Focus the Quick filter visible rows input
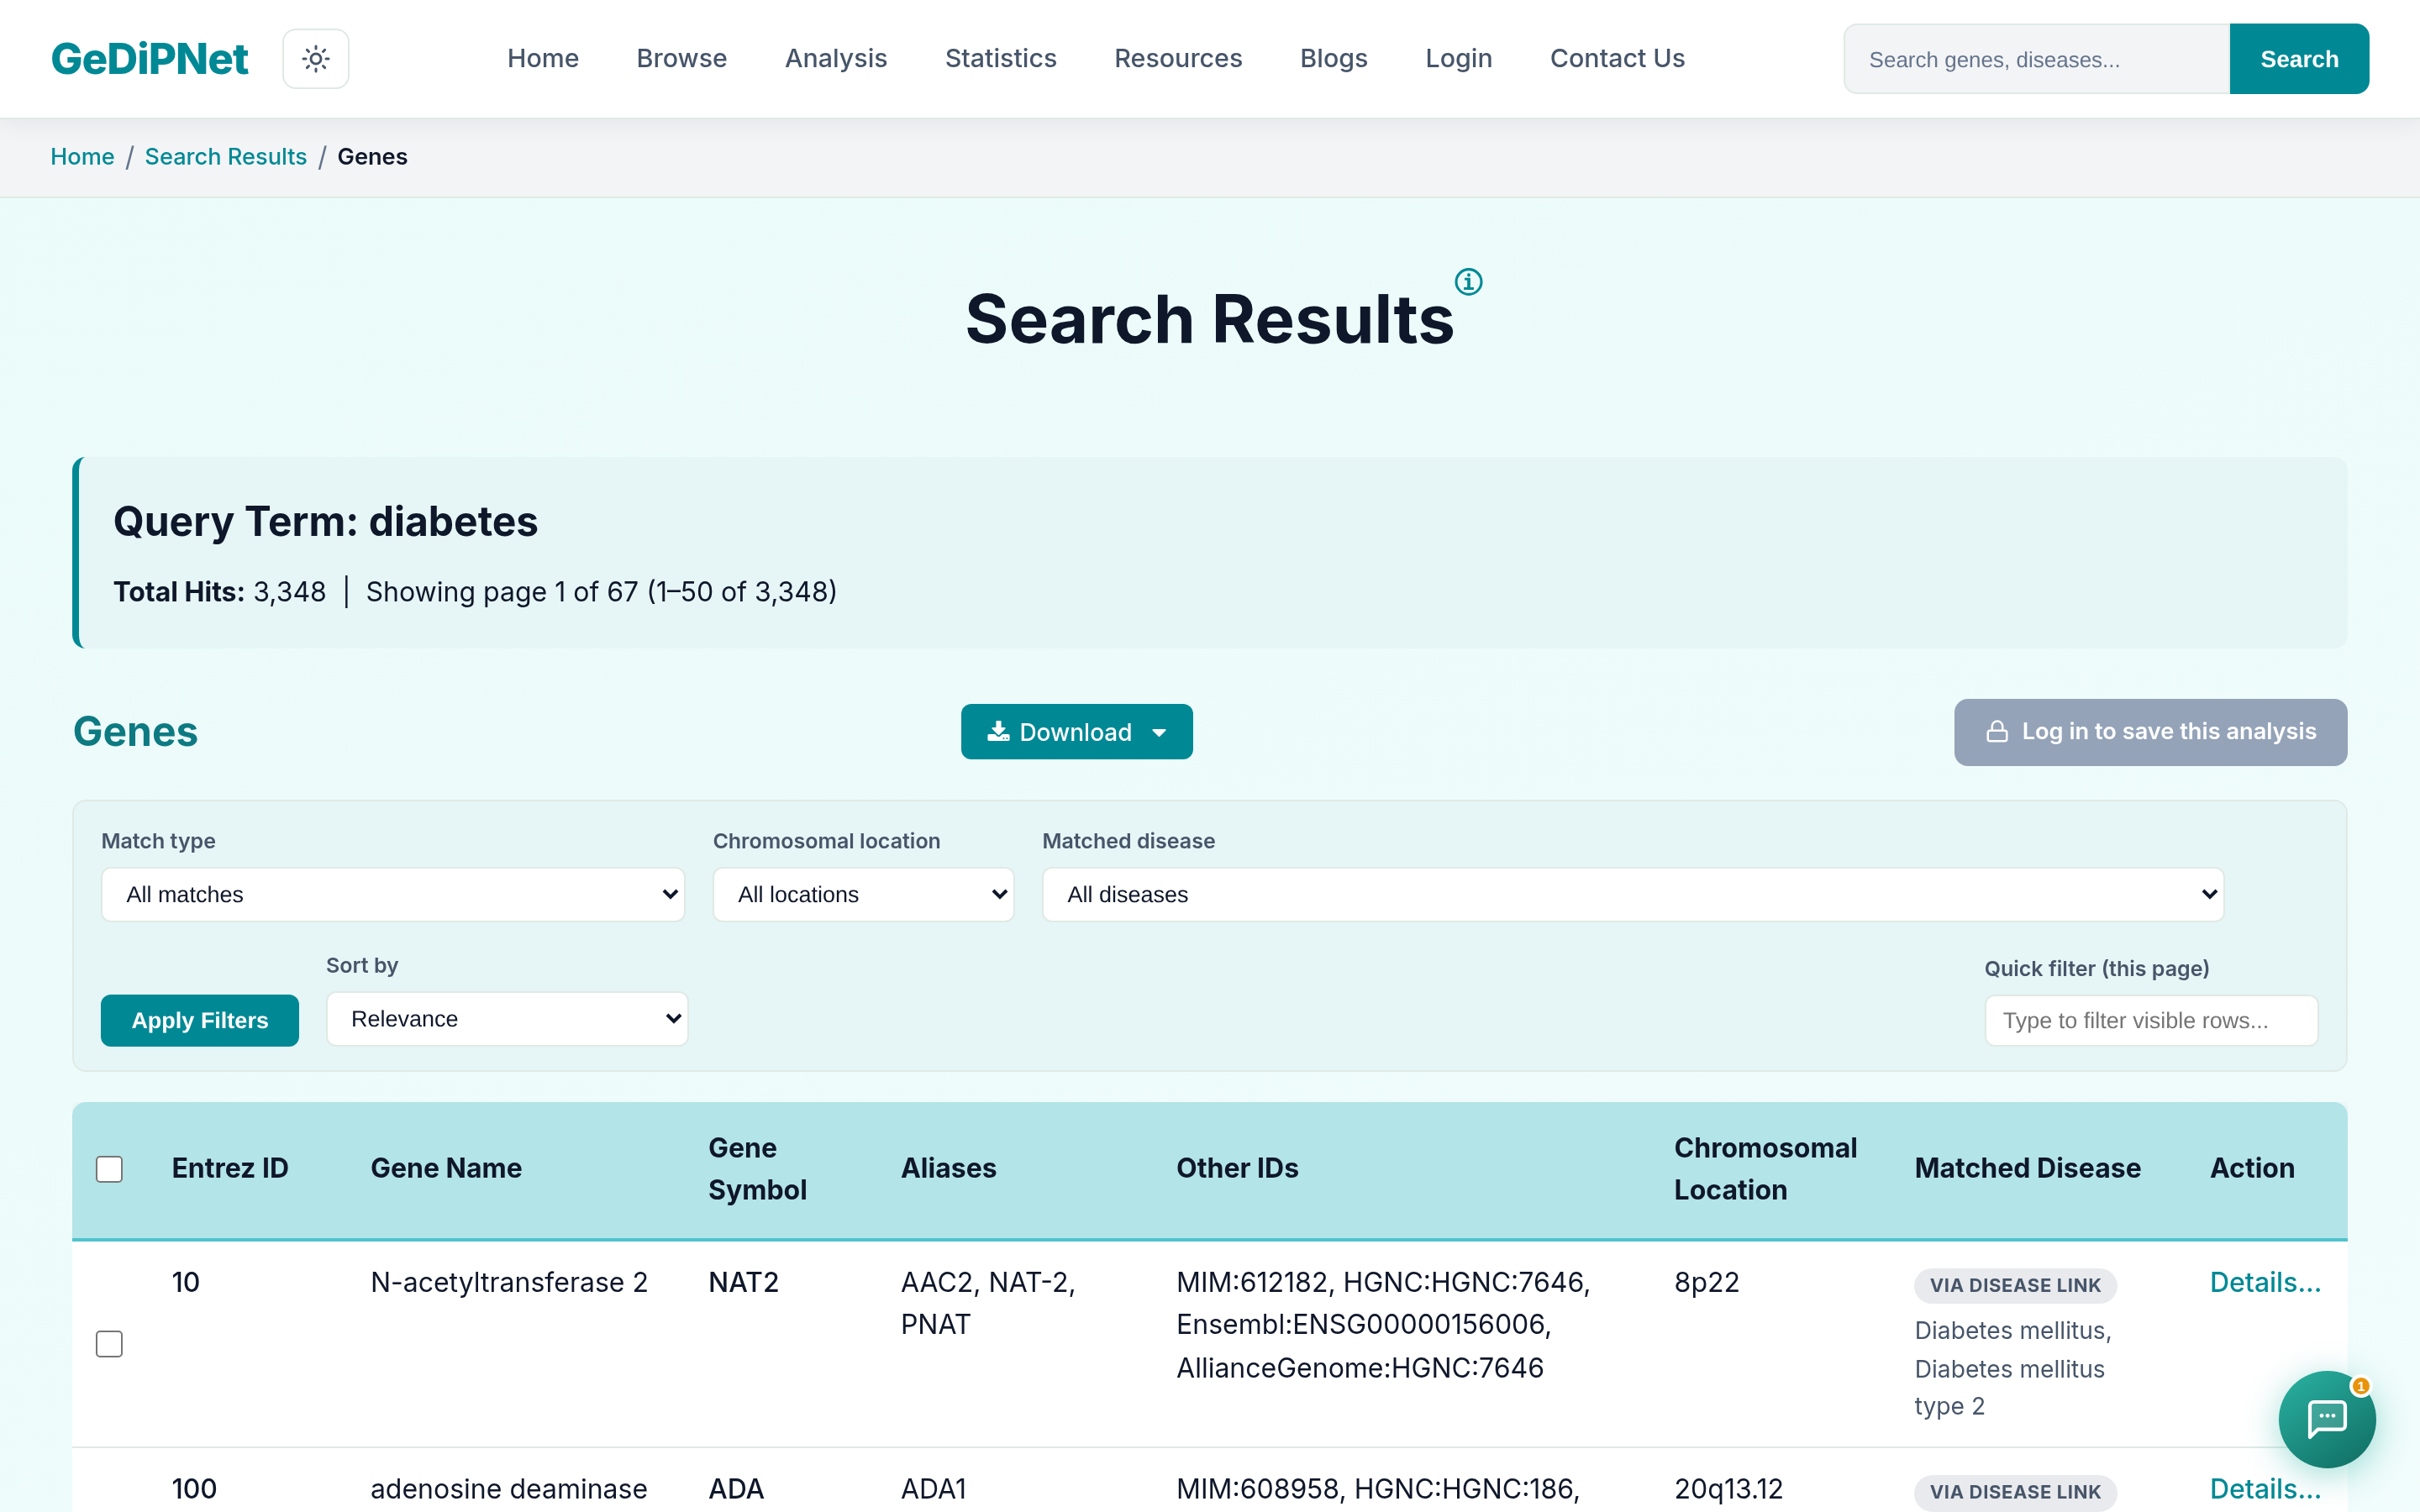This screenshot has width=2420, height=1512. pos(2151,1020)
